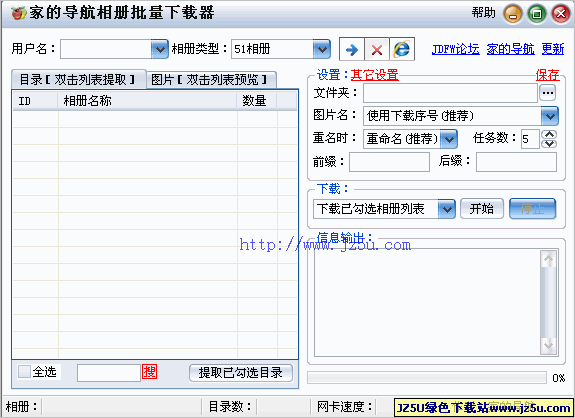The height and width of the screenshot is (418, 575).
Task: Expand the 图片名 naming dropdown
Action: (550, 116)
